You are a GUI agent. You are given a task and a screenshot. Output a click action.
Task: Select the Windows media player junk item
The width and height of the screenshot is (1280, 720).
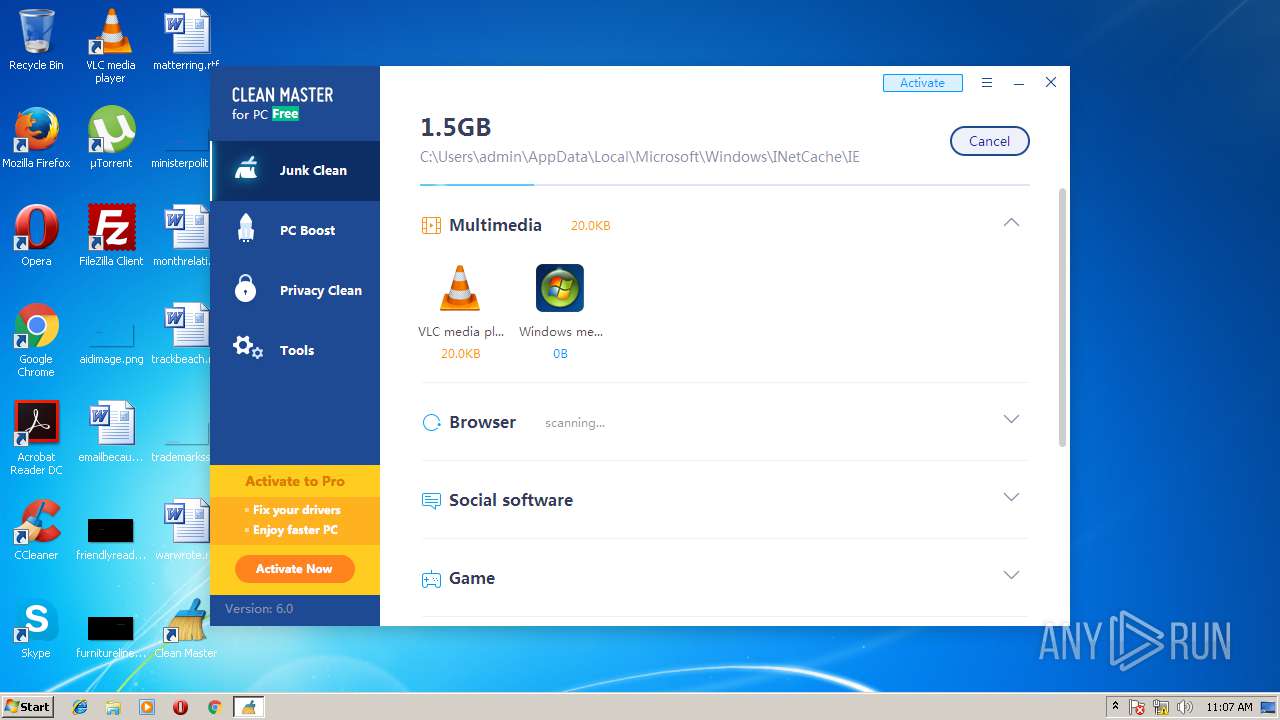[560, 312]
